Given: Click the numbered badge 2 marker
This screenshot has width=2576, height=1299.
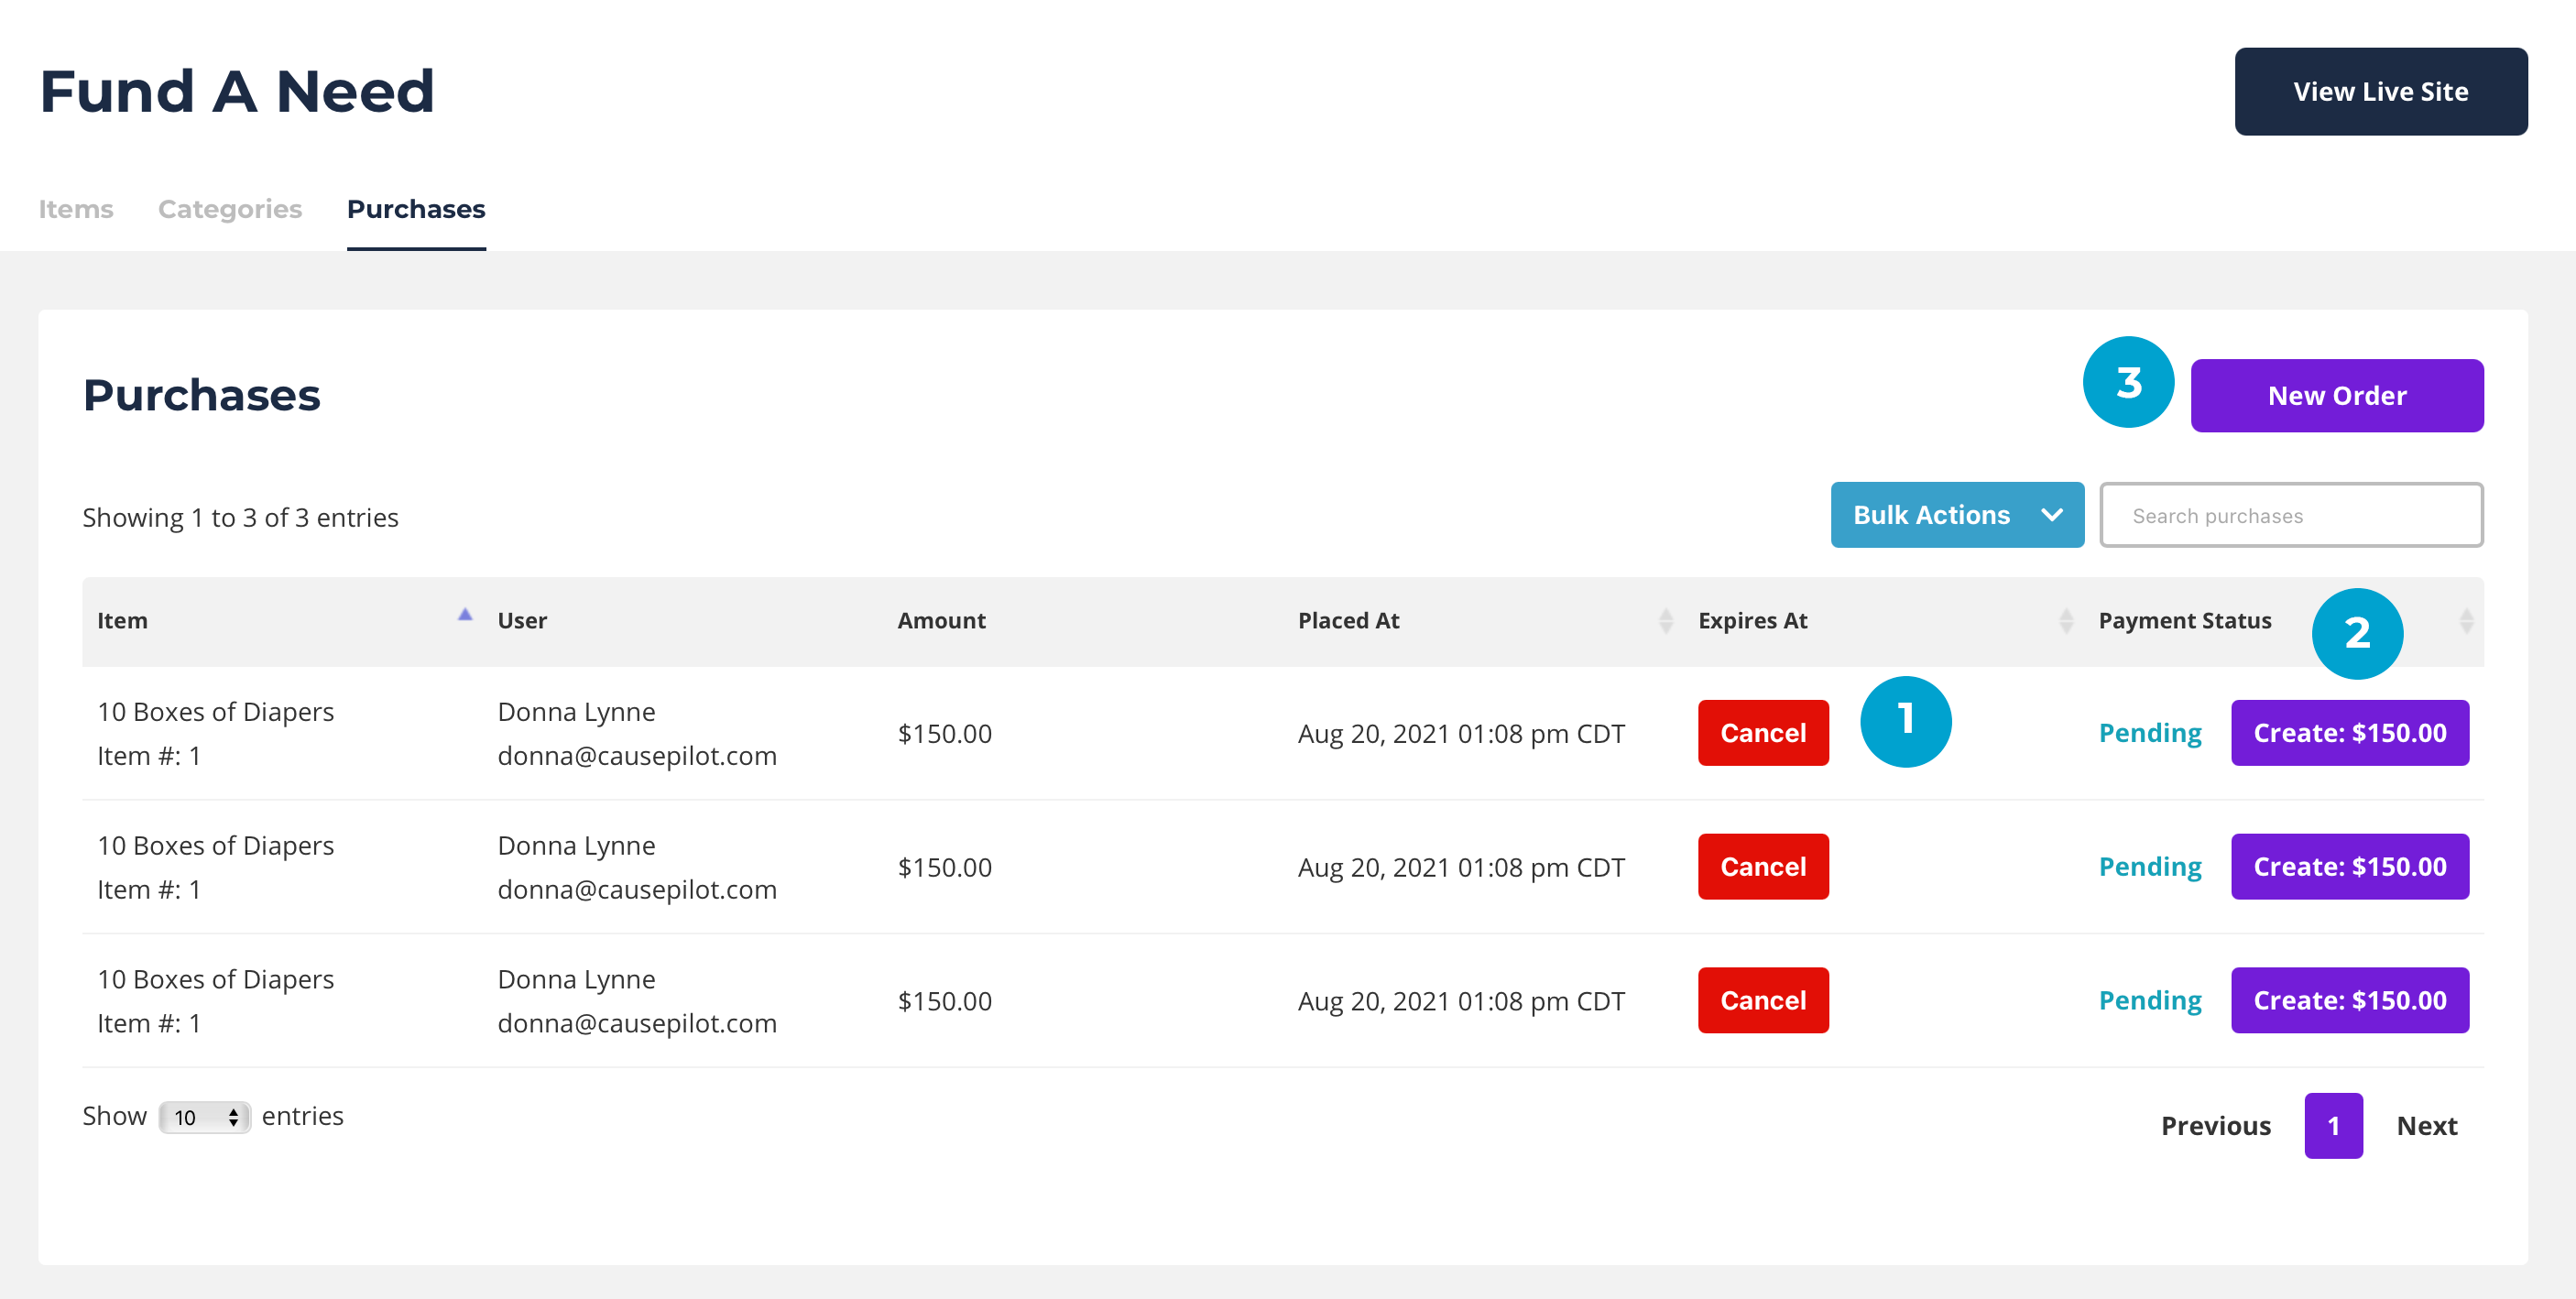Looking at the screenshot, I should click(x=2357, y=633).
